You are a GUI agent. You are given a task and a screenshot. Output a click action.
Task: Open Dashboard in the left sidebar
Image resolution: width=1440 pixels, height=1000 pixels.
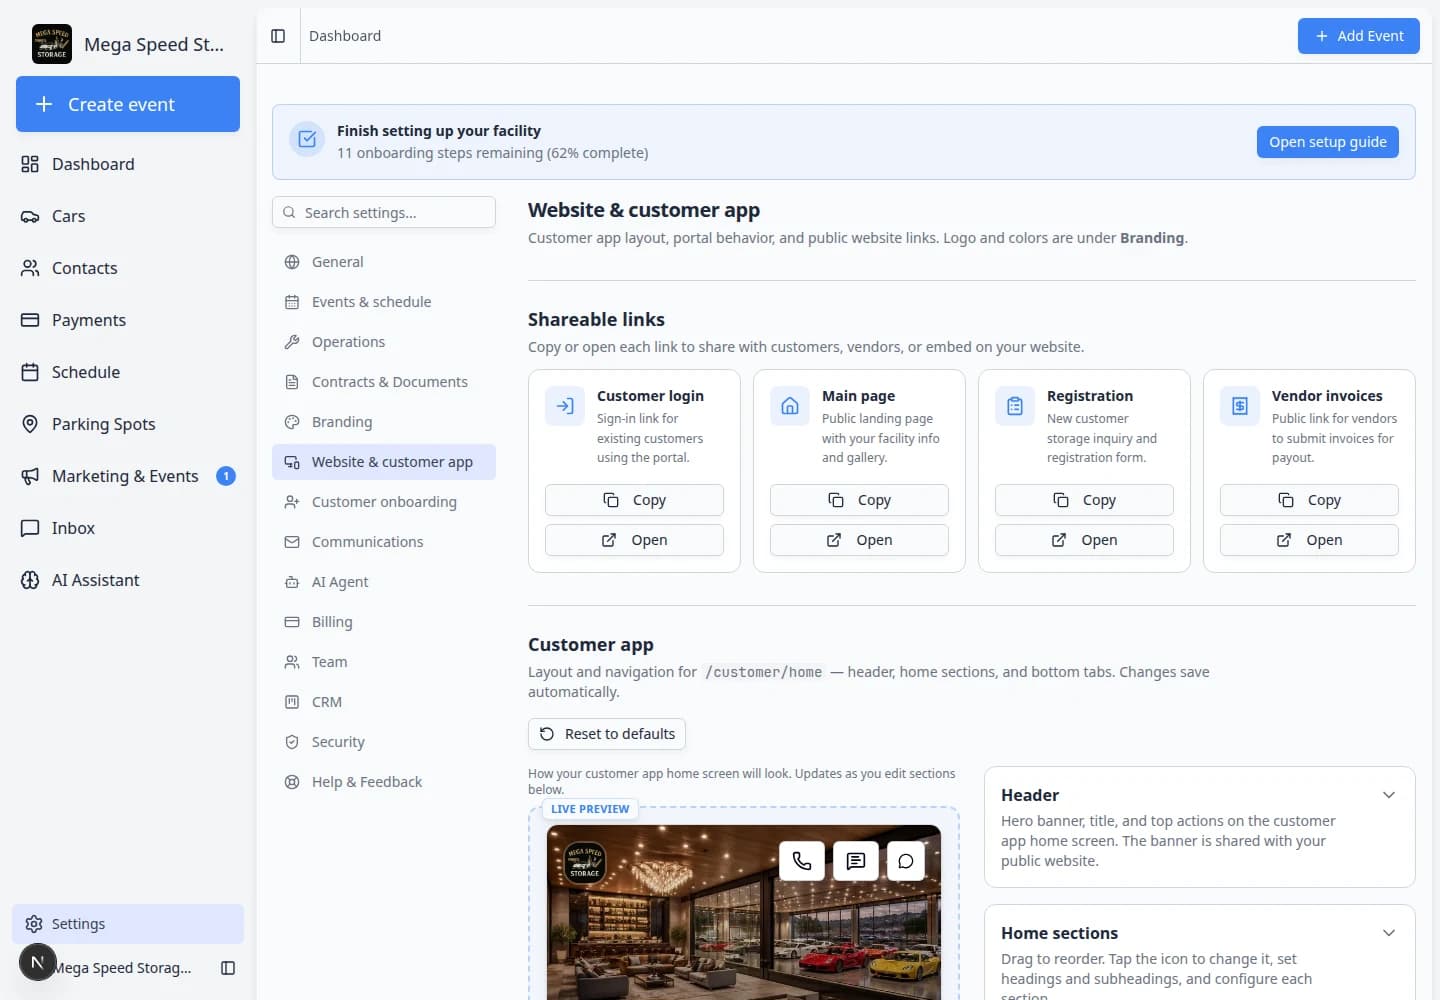pyautogui.click(x=128, y=164)
